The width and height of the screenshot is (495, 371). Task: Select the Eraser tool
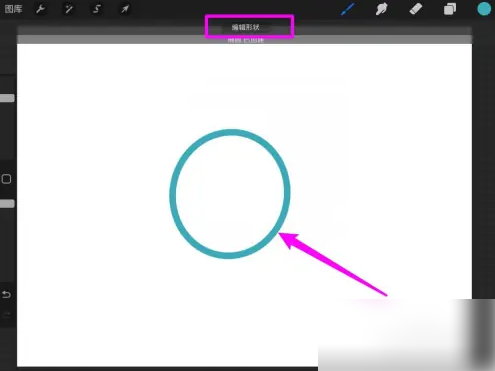(416, 9)
